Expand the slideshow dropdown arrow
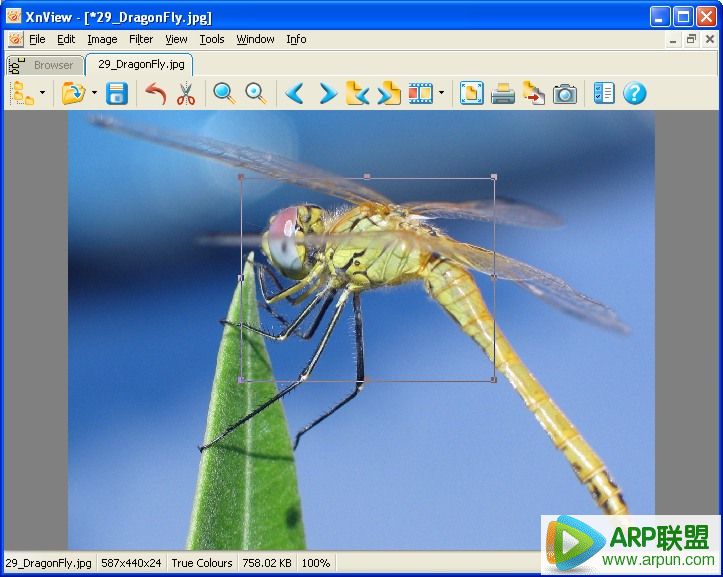723x577 pixels. point(441,93)
